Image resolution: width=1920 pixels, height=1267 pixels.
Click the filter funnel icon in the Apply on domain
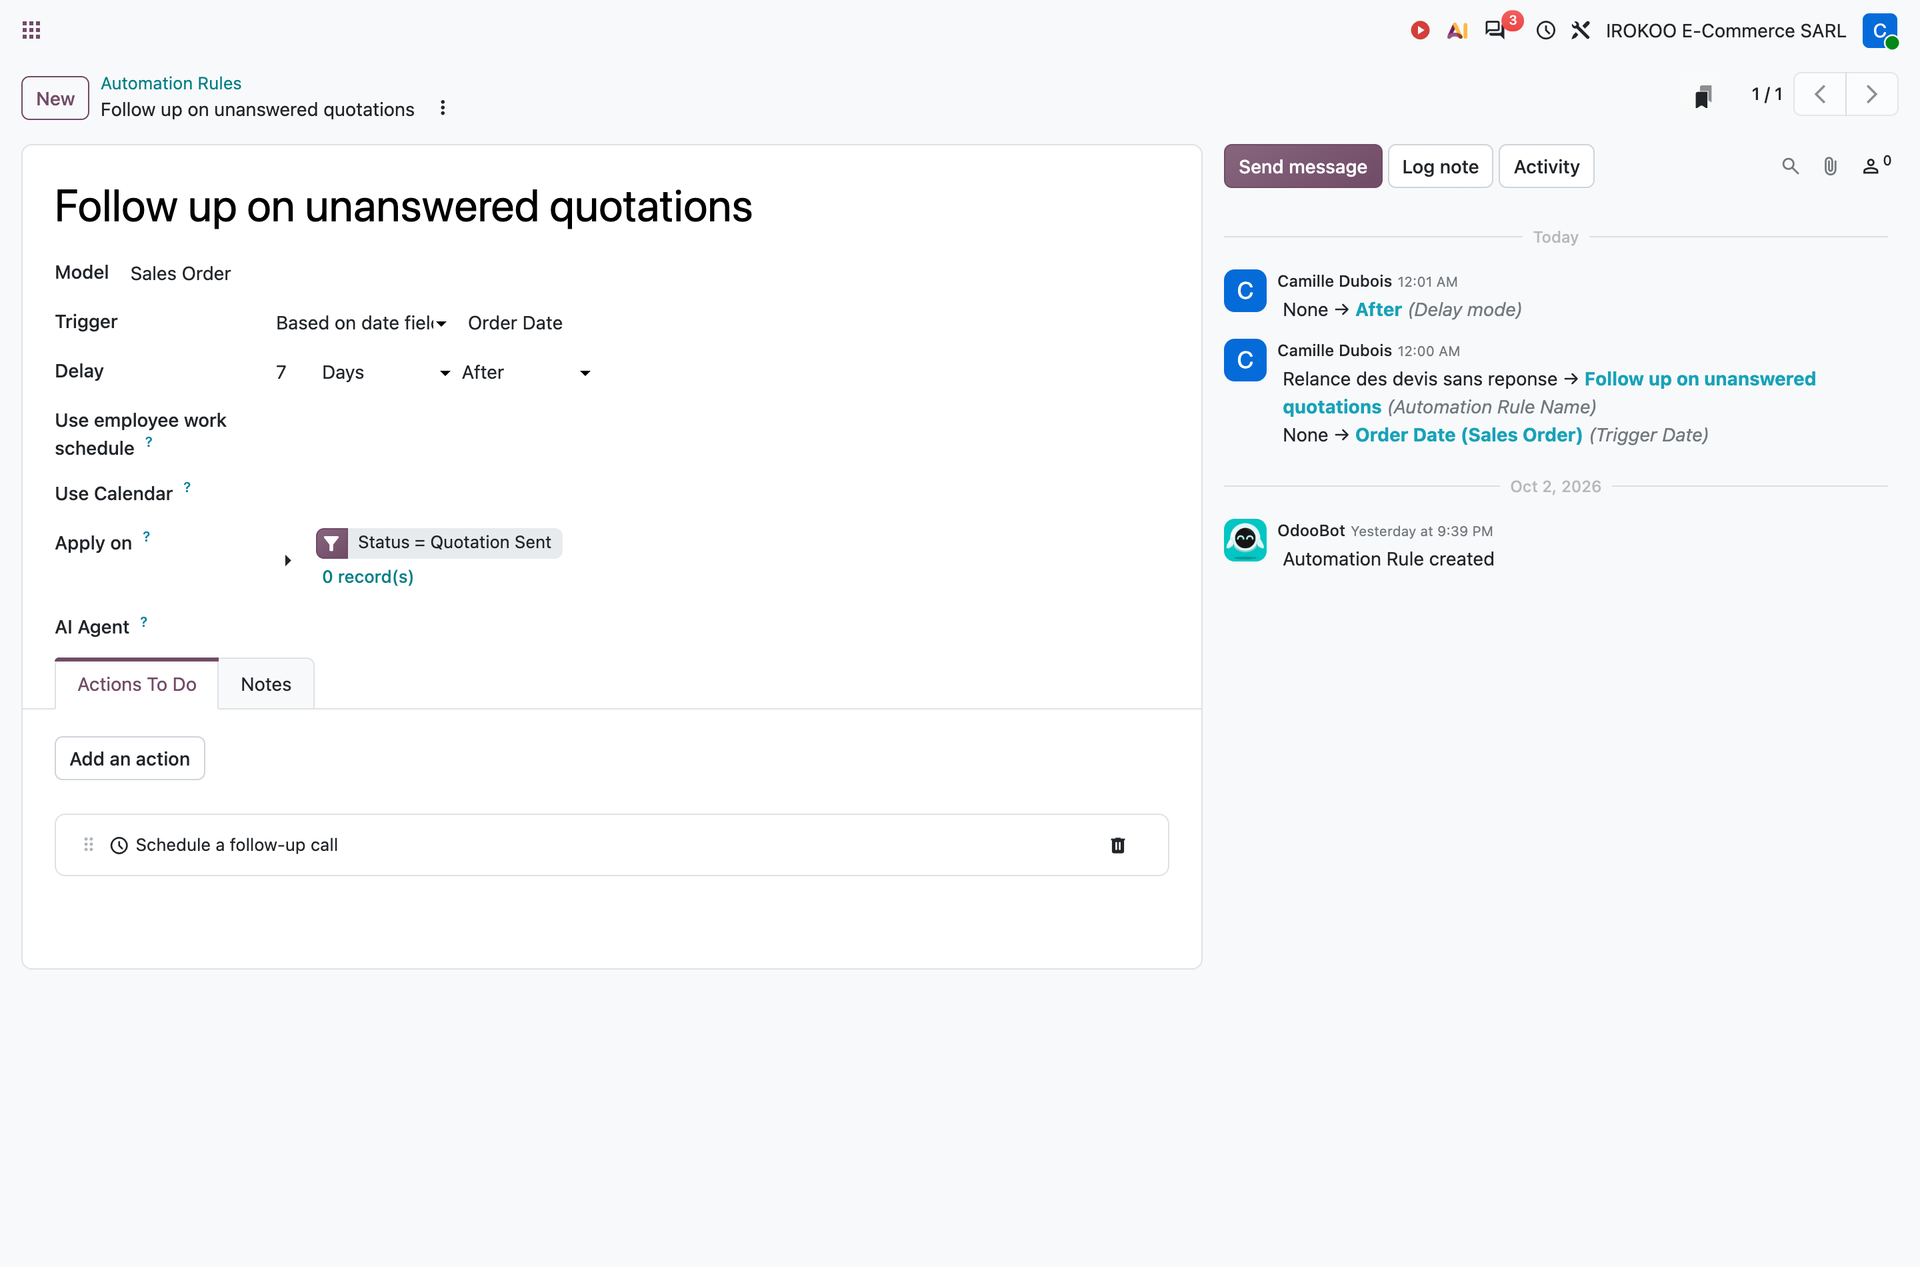332,543
